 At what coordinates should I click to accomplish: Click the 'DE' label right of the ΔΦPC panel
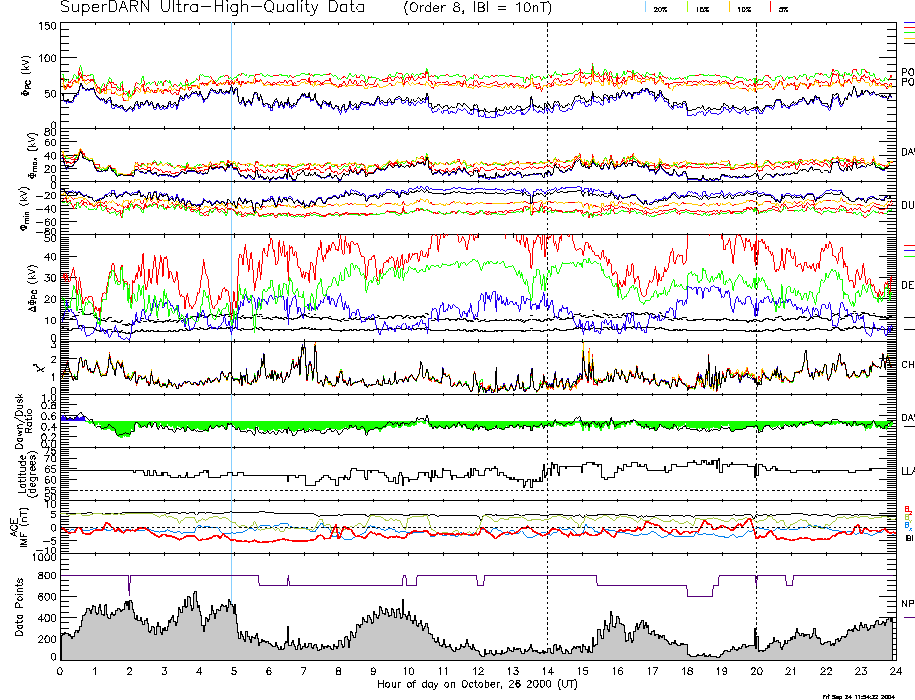pos(908,285)
